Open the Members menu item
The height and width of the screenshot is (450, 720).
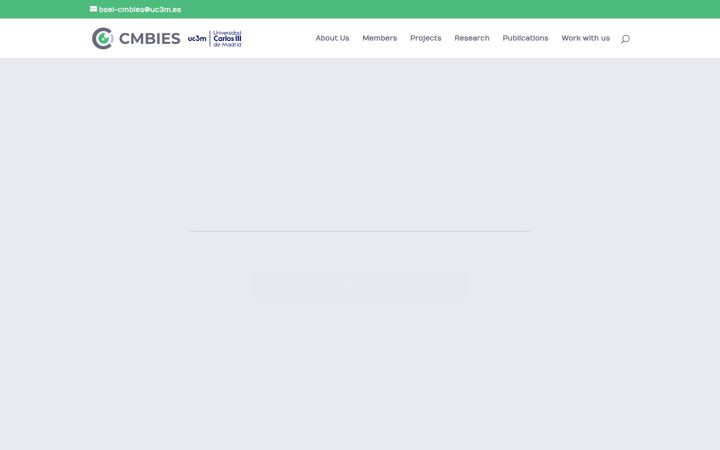380,38
